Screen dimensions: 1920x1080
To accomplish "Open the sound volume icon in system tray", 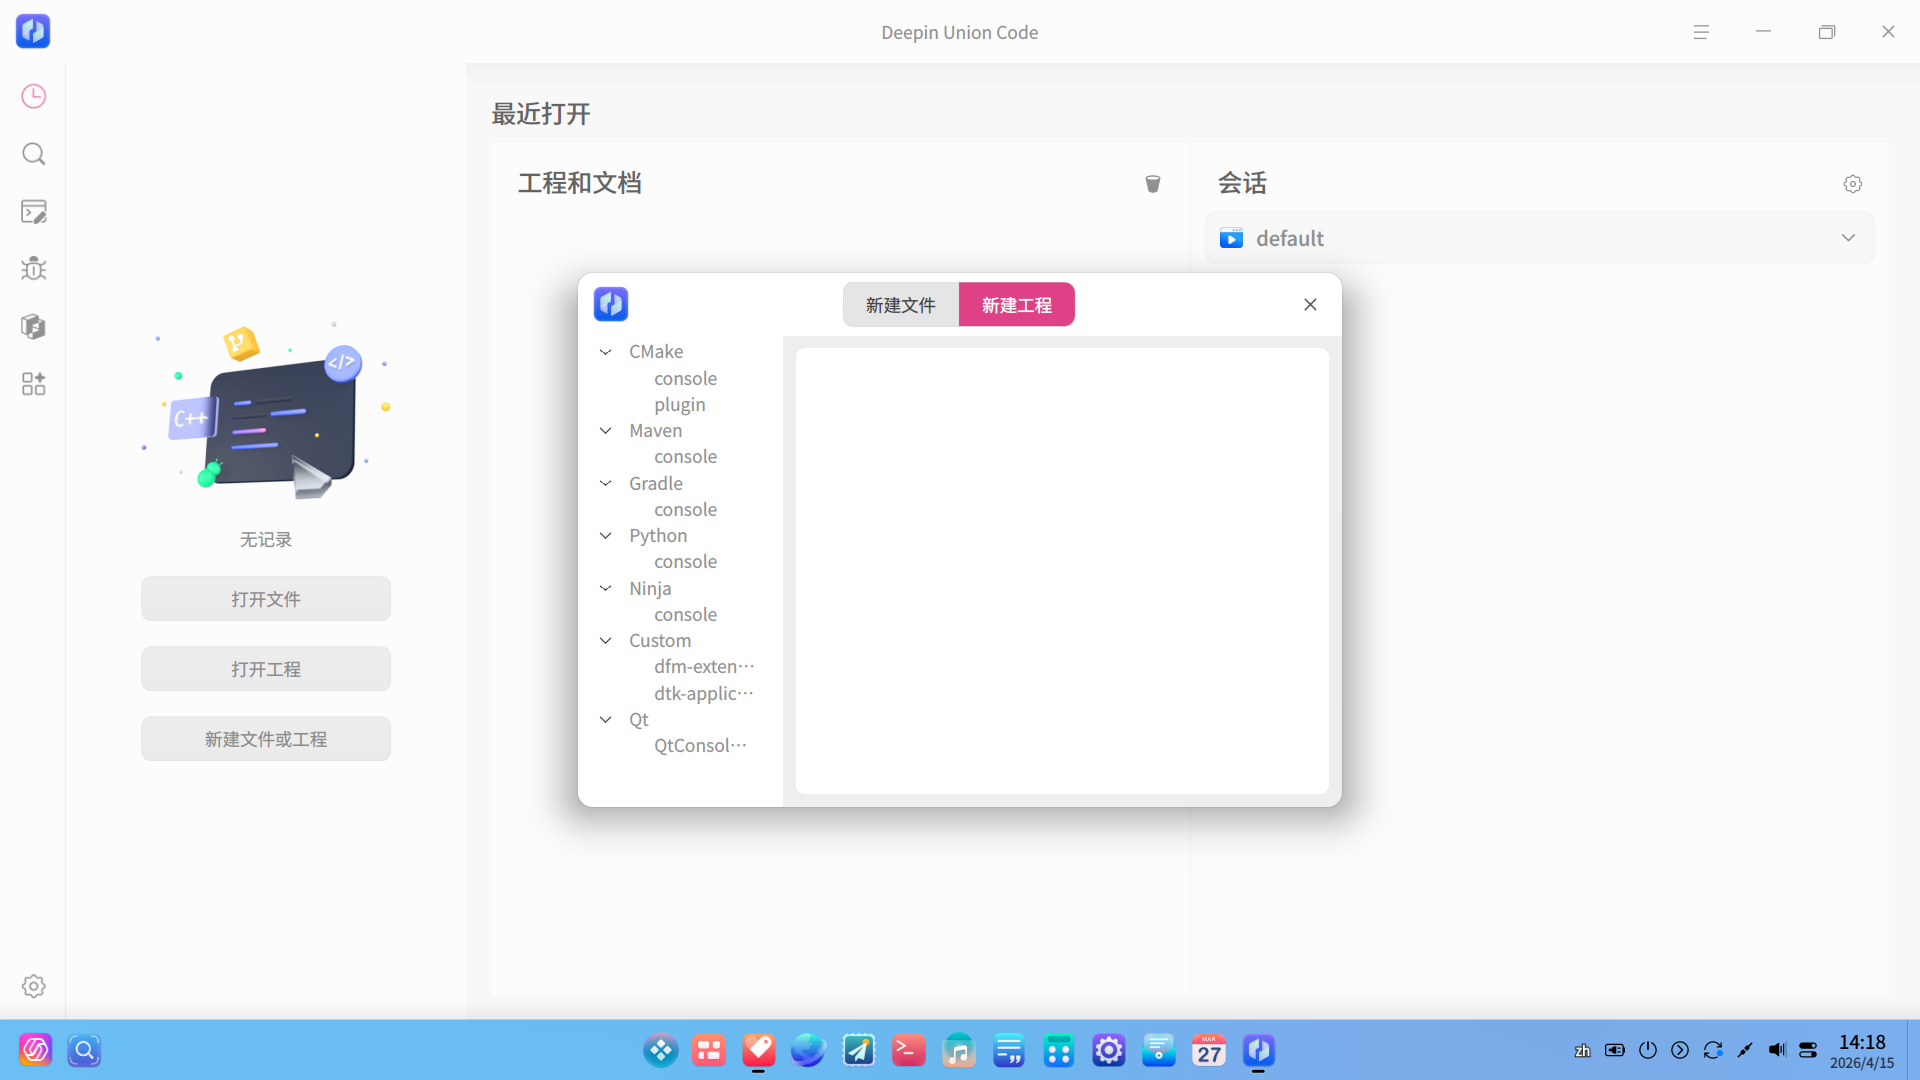I will (x=1776, y=1050).
